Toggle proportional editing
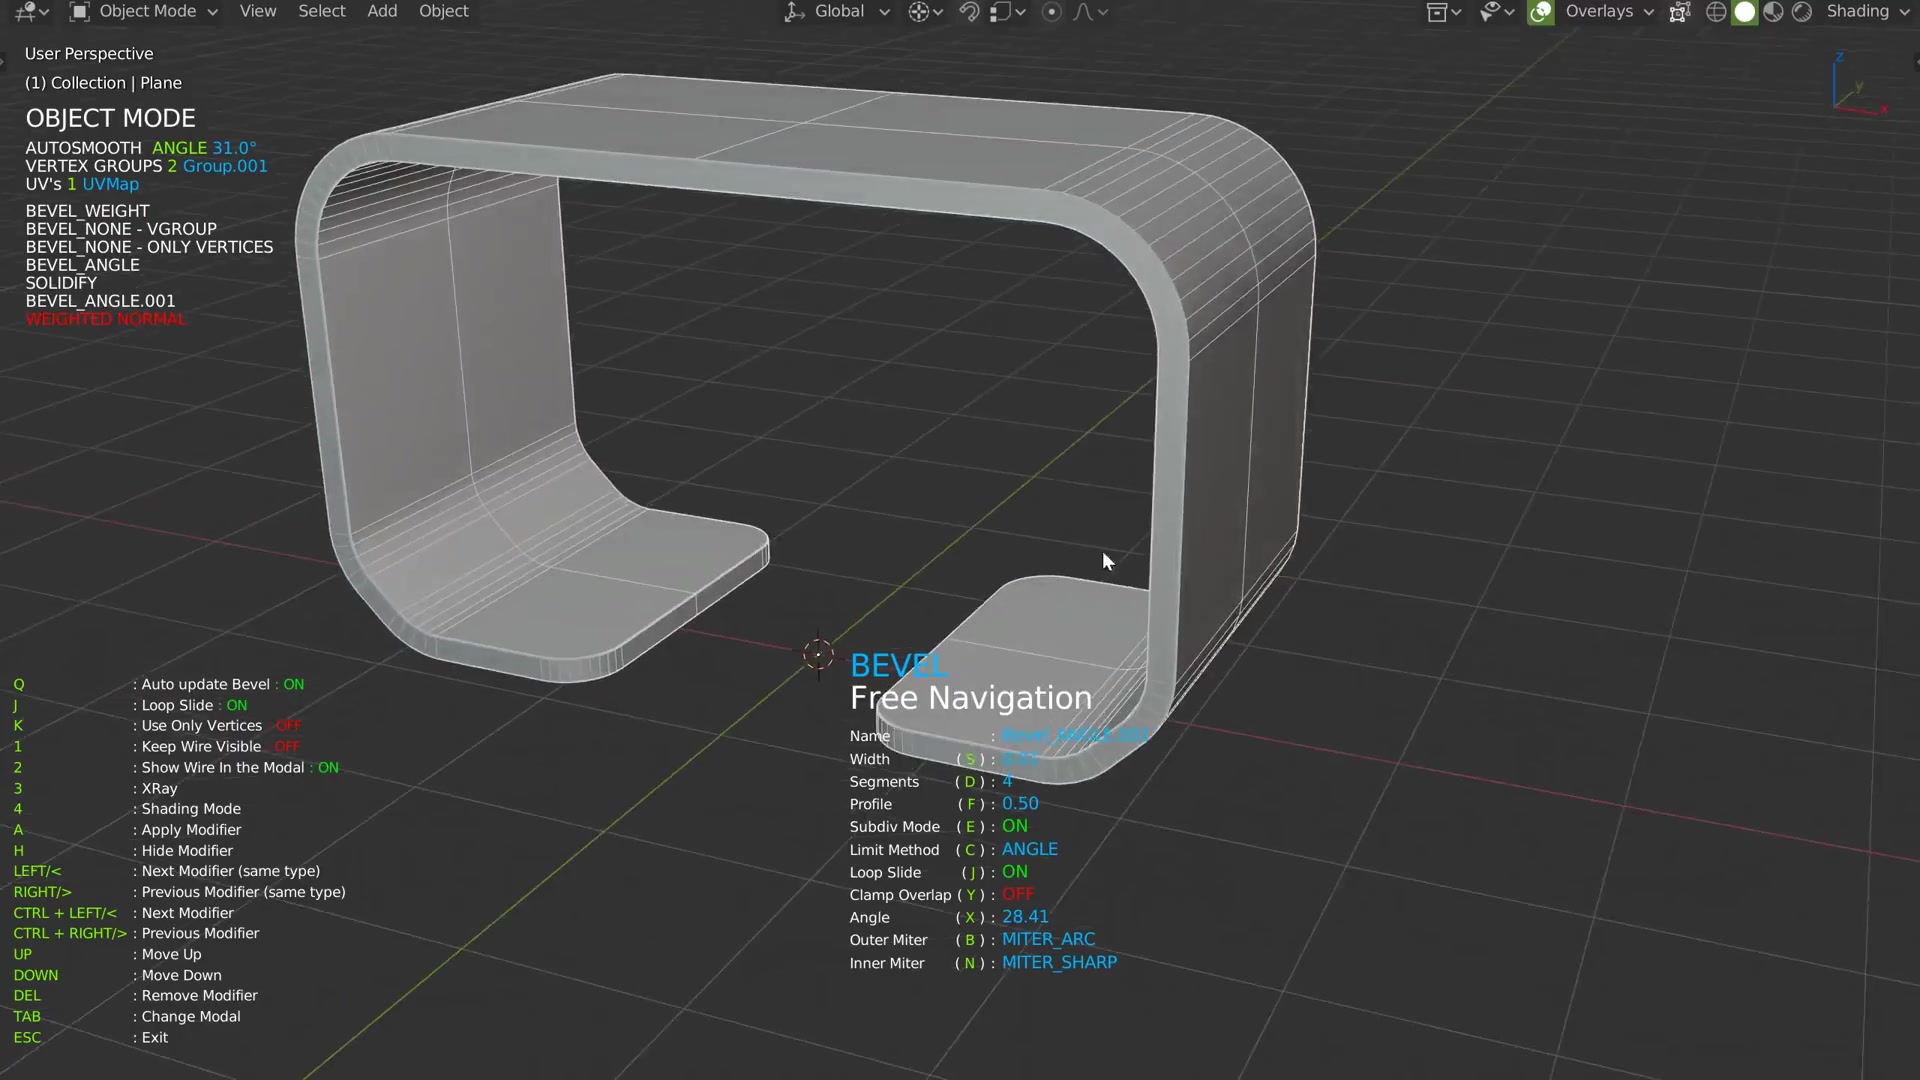This screenshot has height=1080, width=1920. (1052, 11)
